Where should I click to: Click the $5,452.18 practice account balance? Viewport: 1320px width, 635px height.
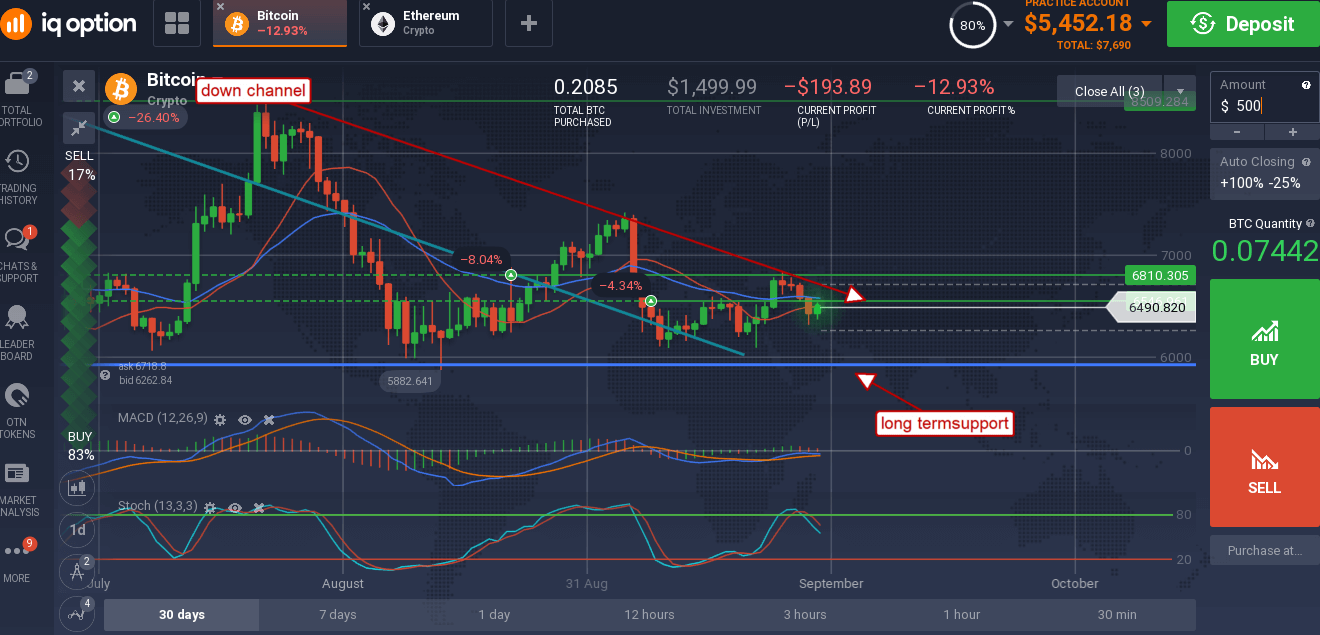tap(1078, 23)
